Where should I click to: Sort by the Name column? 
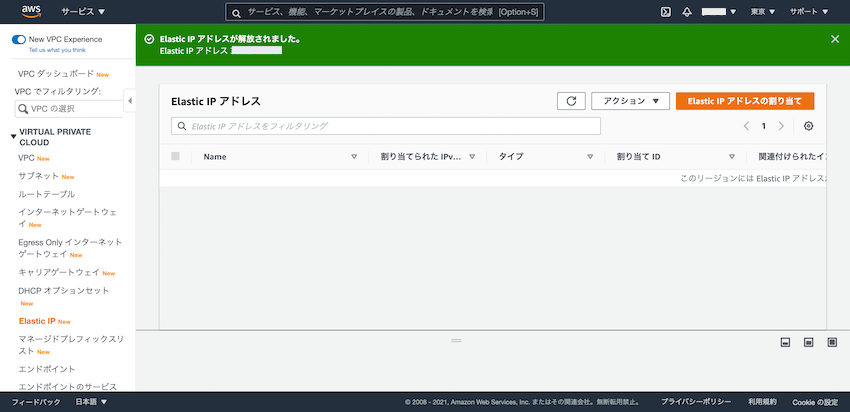coord(354,156)
